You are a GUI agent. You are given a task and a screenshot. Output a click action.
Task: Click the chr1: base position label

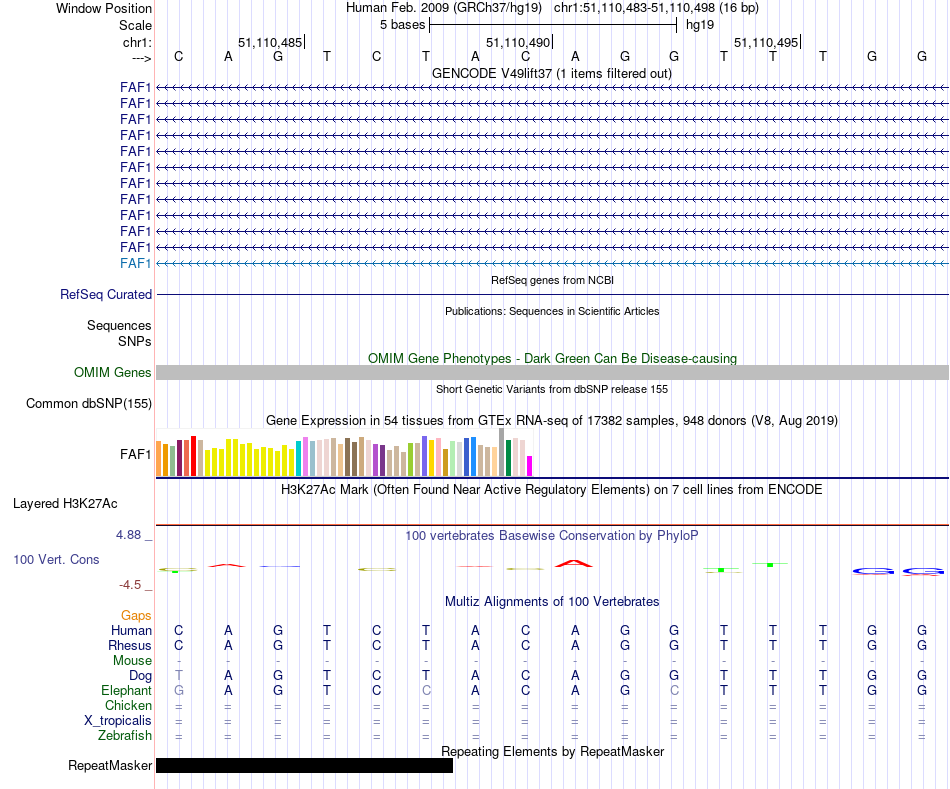coord(137,42)
